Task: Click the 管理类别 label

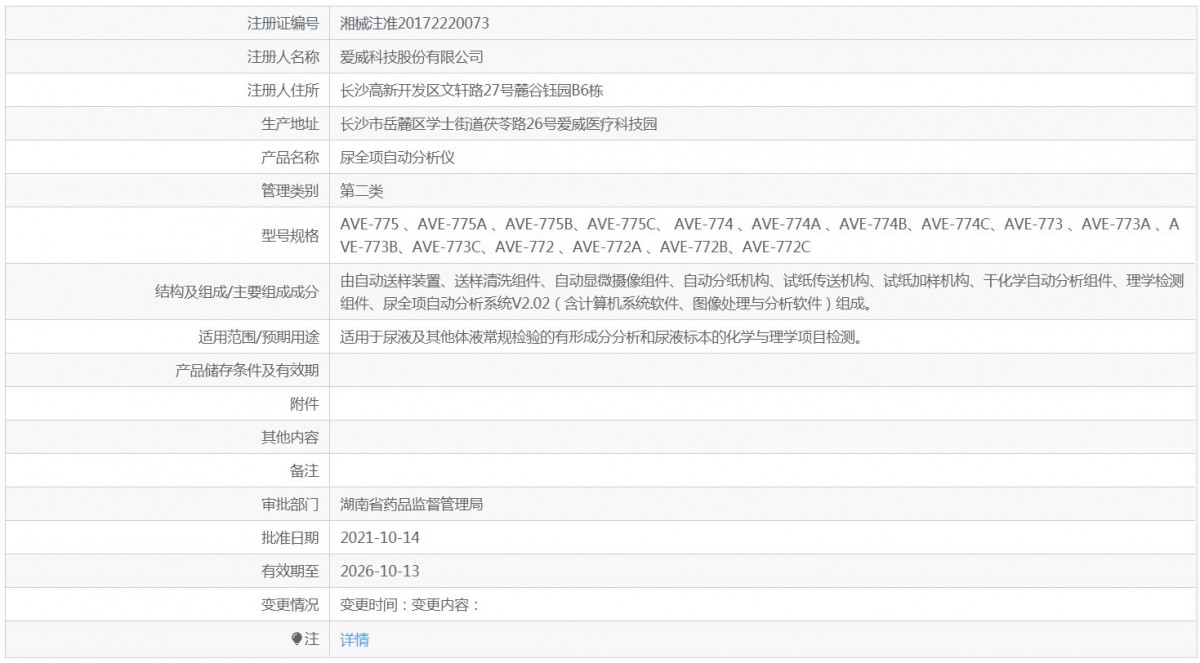Action: [290, 190]
